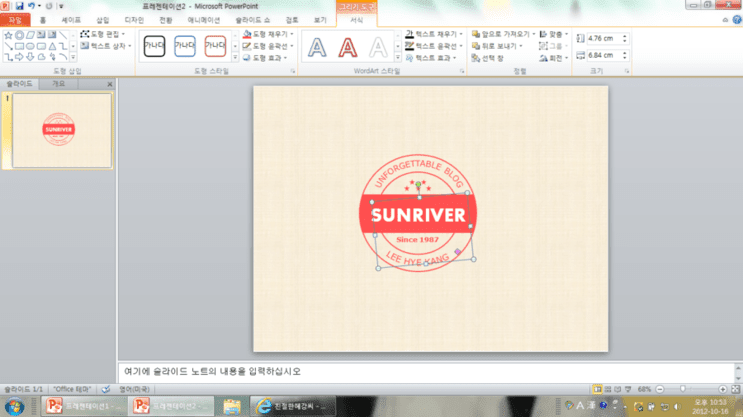This screenshot has height=417, width=743.
Task: Undo the last action
Action: tap(31, 6)
